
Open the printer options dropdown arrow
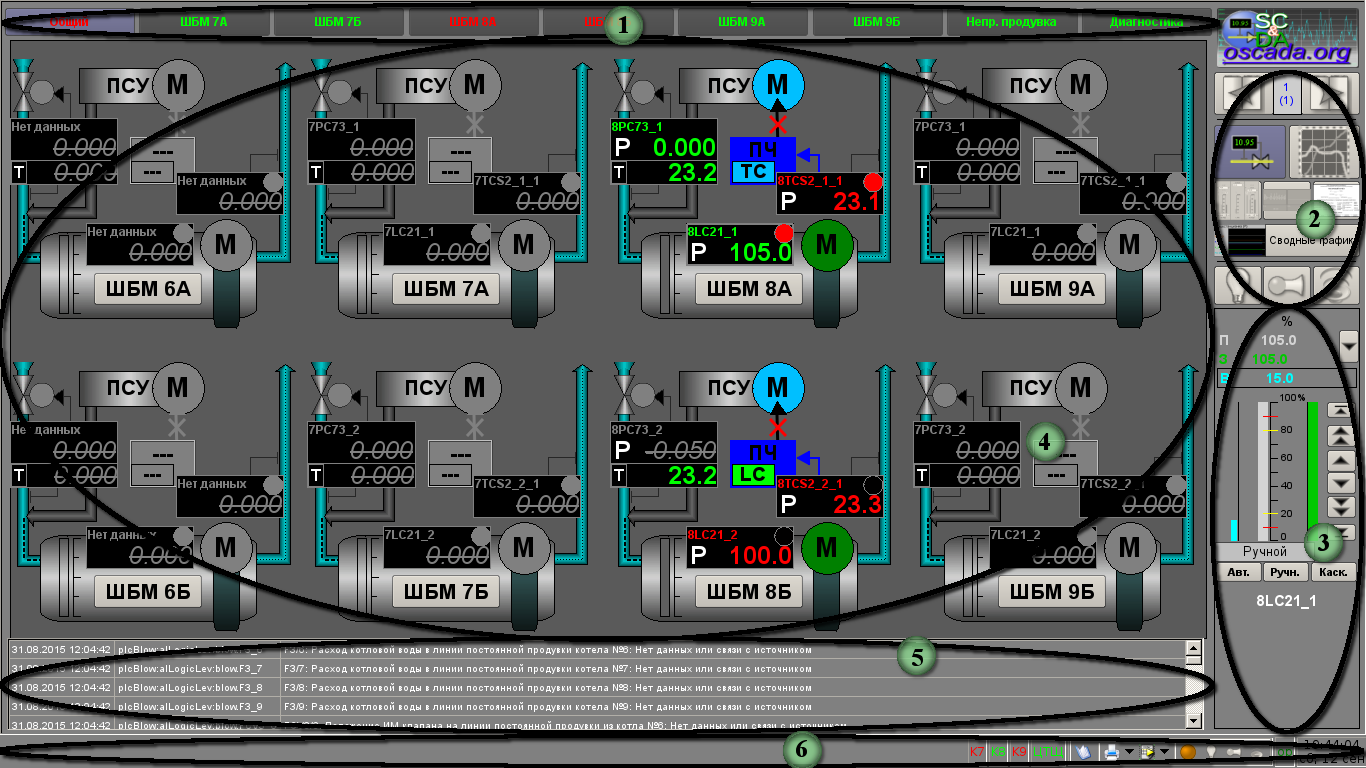[x=1127, y=751]
